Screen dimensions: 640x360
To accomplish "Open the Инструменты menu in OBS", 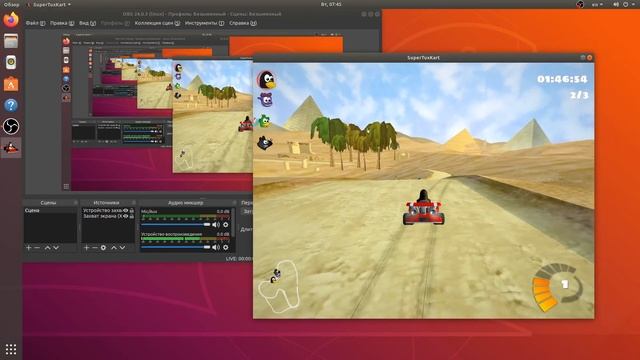I will [204, 23].
